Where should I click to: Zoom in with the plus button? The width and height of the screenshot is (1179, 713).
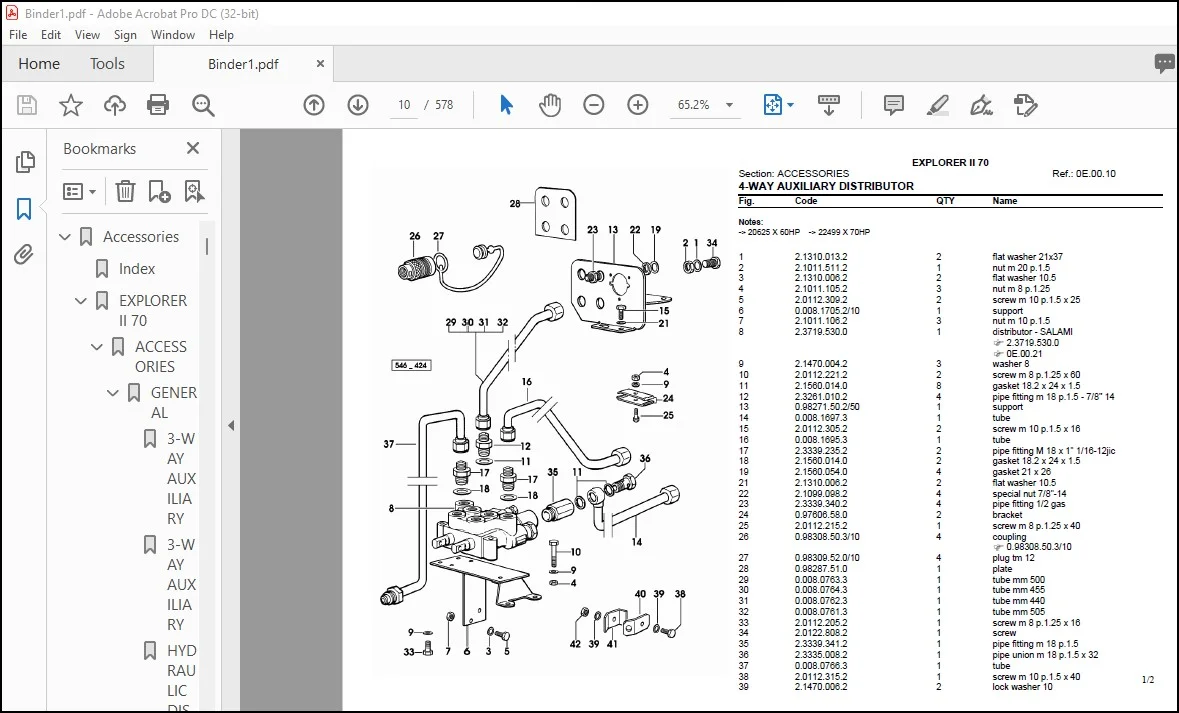pos(638,105)
